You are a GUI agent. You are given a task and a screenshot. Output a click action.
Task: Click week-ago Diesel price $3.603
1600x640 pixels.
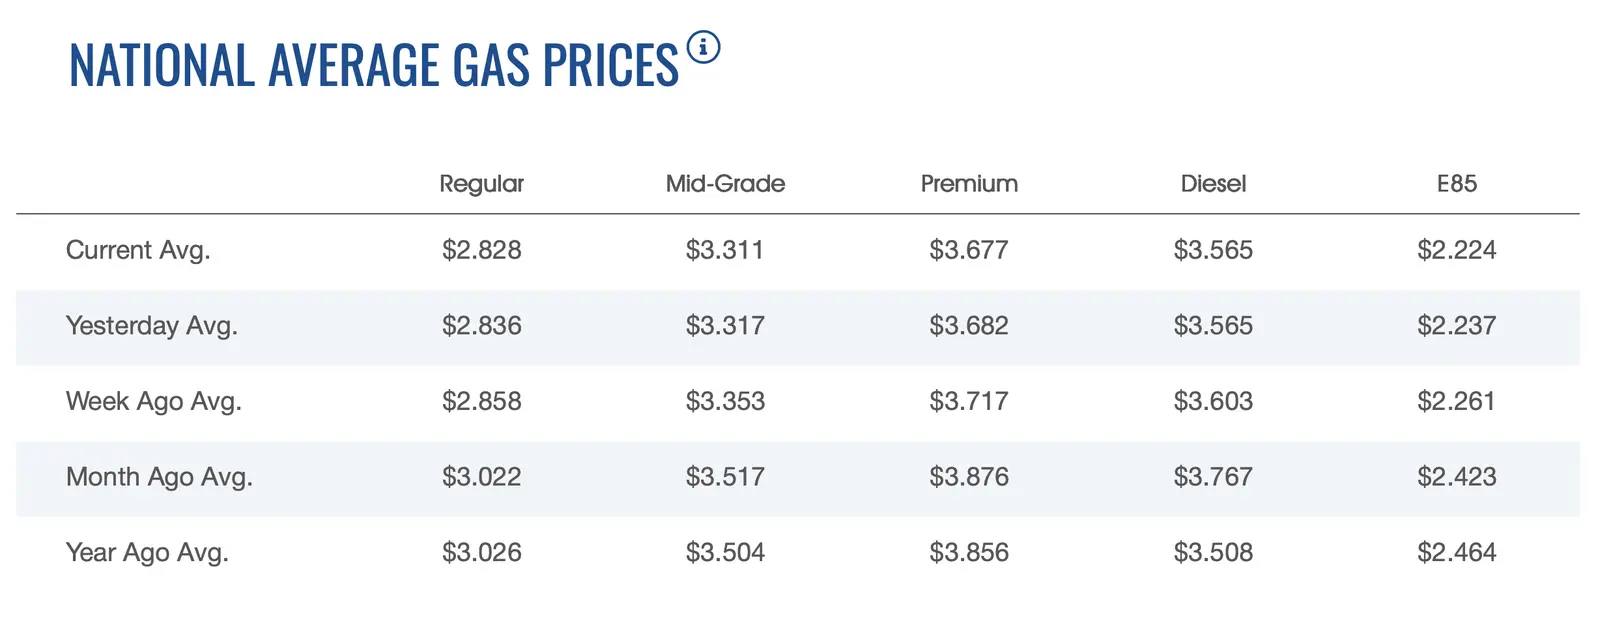[1213, 402]
